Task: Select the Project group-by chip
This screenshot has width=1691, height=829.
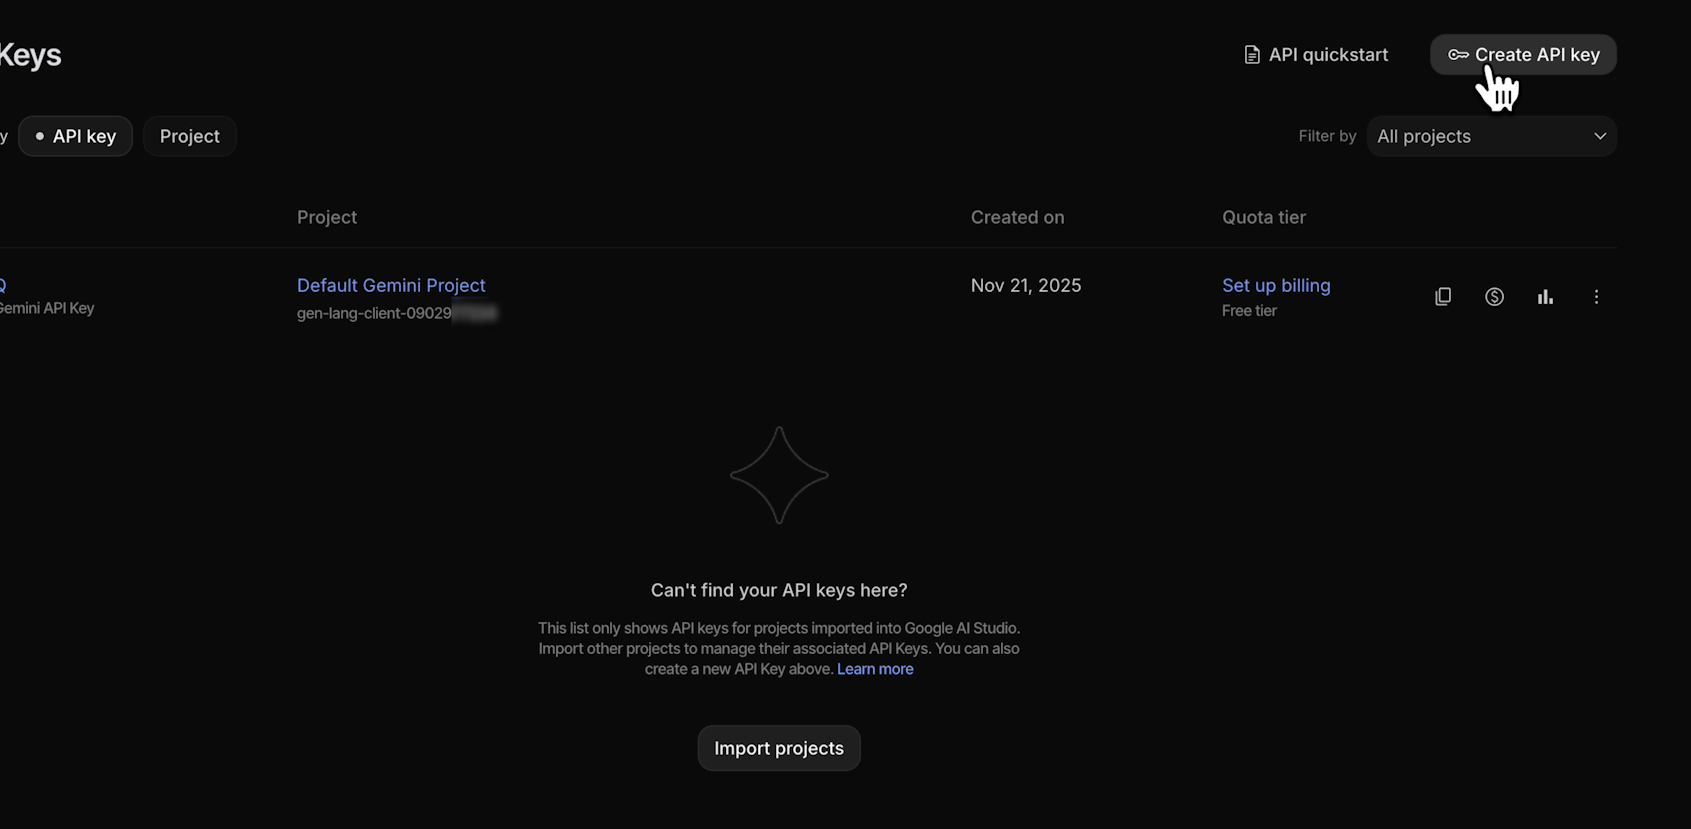Action: pos(190,136)
